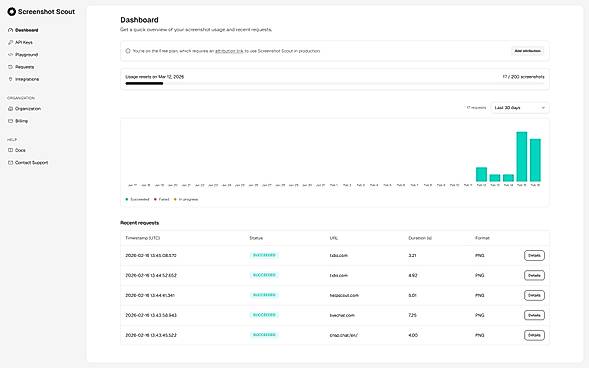
Task: Click the tallest bar in usage chart
Action: (x=522, y=157)
